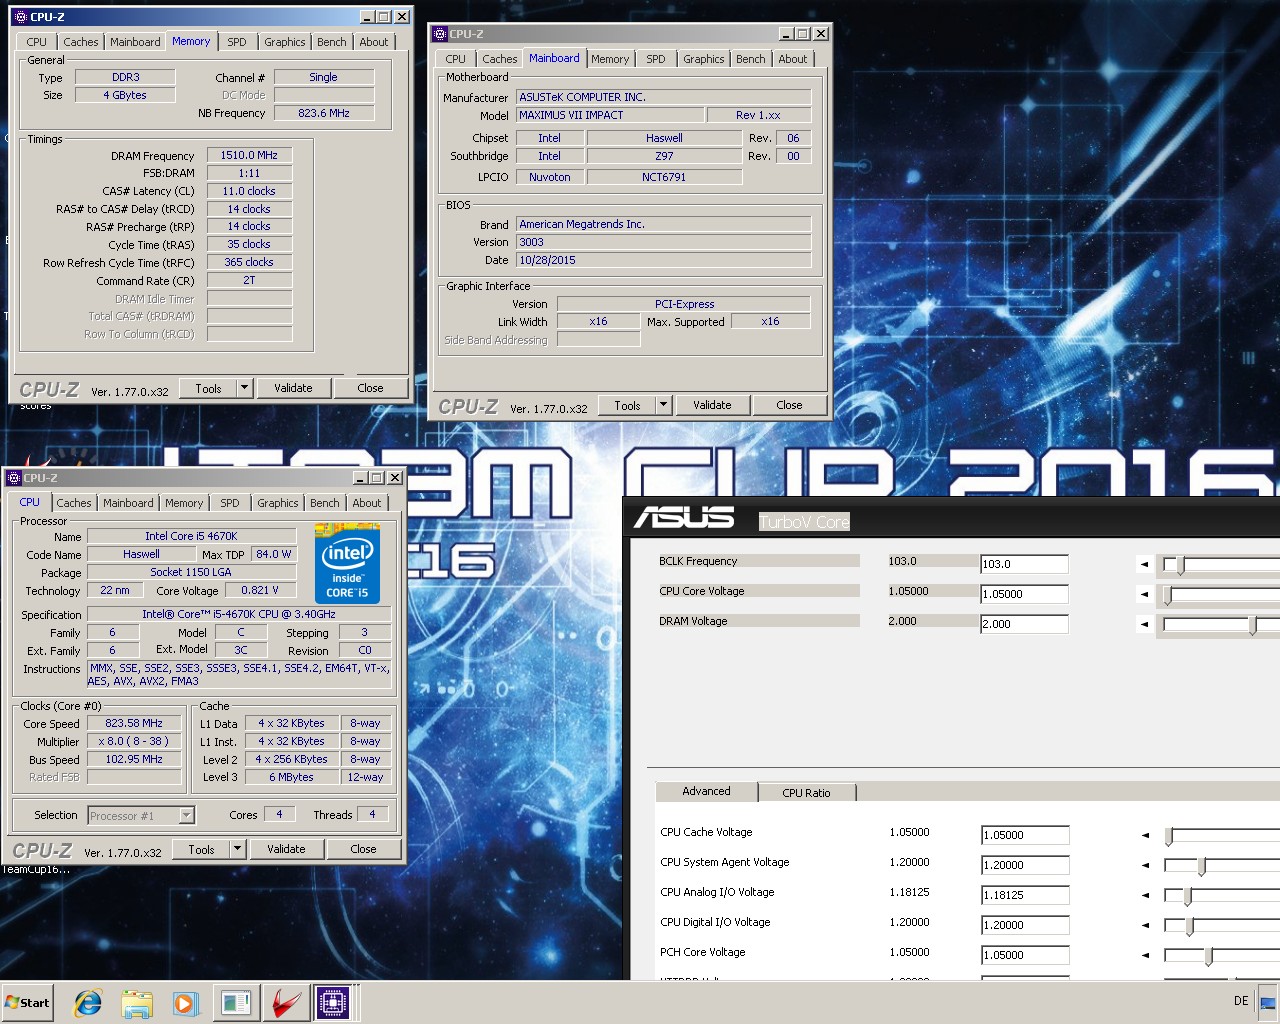
Task: Switch to the red ASUS TurboV taskbar icon
Action: tap(286, 1003)
